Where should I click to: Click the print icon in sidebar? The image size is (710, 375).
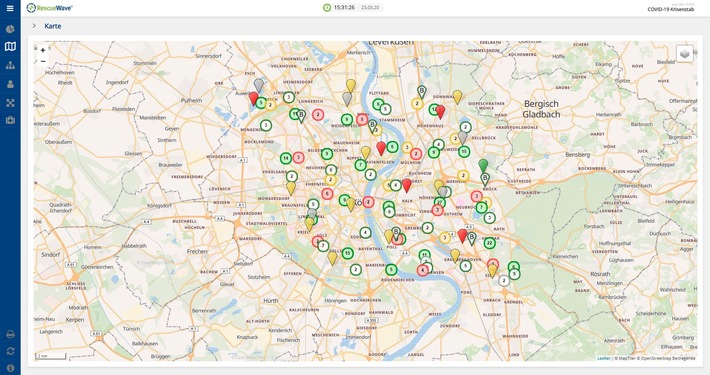[10, 334]
